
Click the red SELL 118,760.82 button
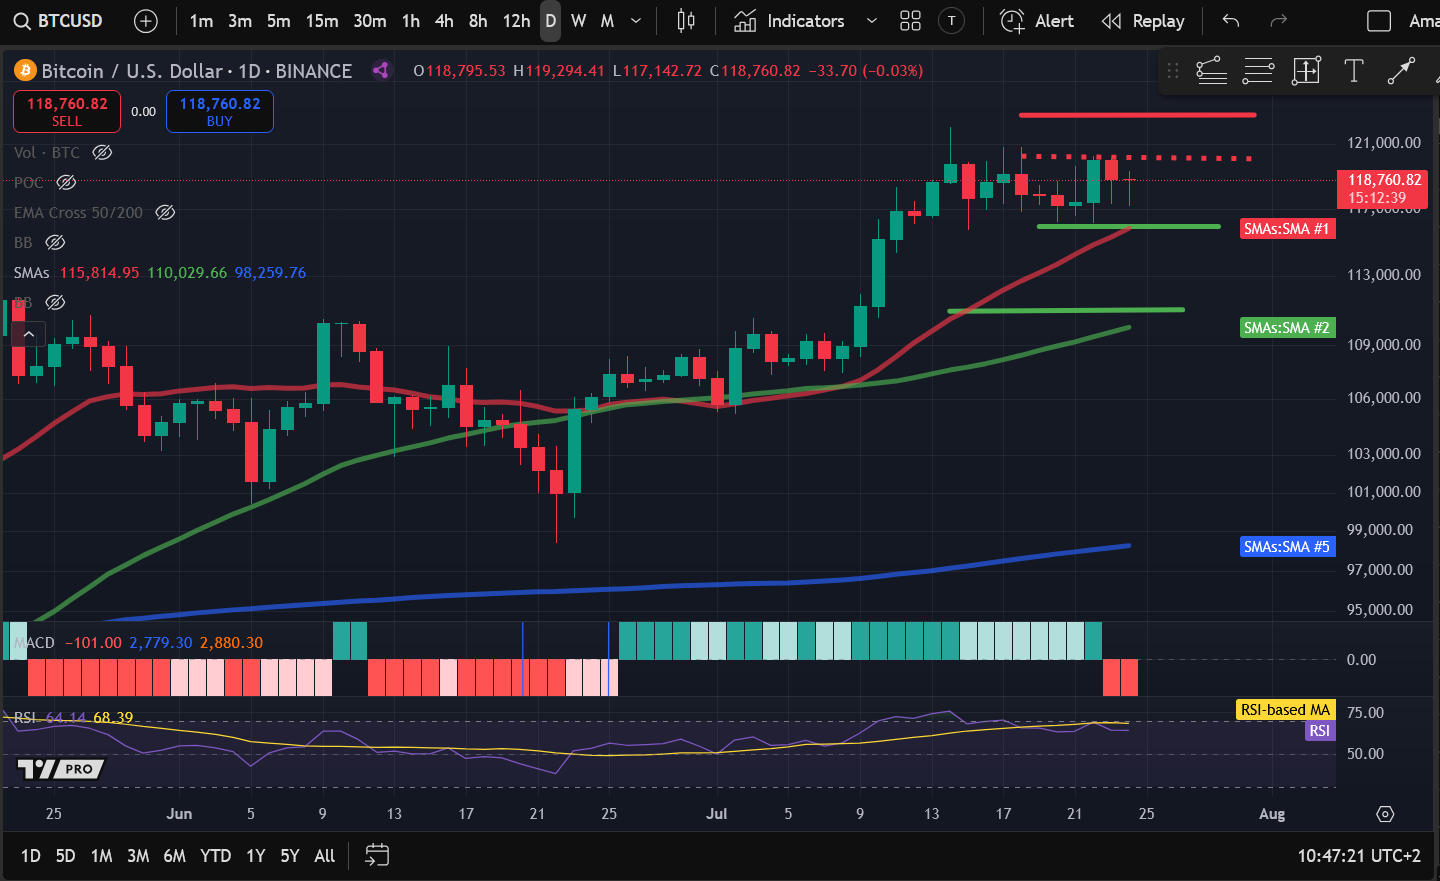click(x=67, y=111)
